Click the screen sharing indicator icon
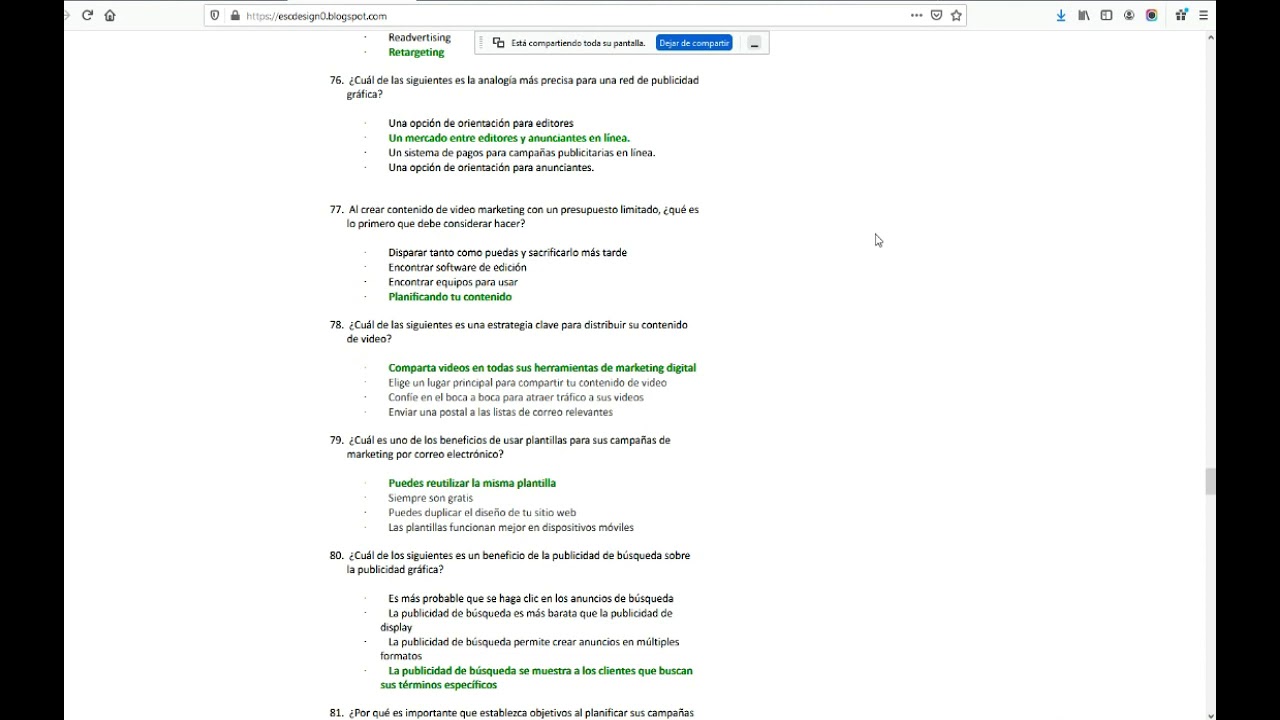This screenshot has width=1280, height=720. [x=499, y=43]
